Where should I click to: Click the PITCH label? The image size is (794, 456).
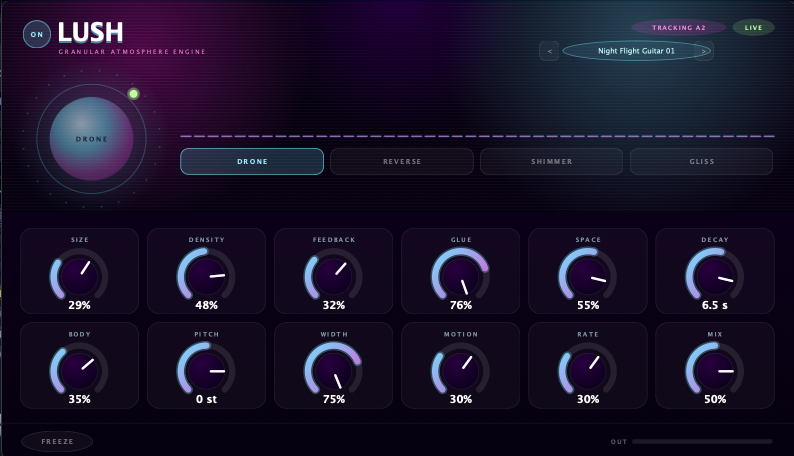point(207,334)
